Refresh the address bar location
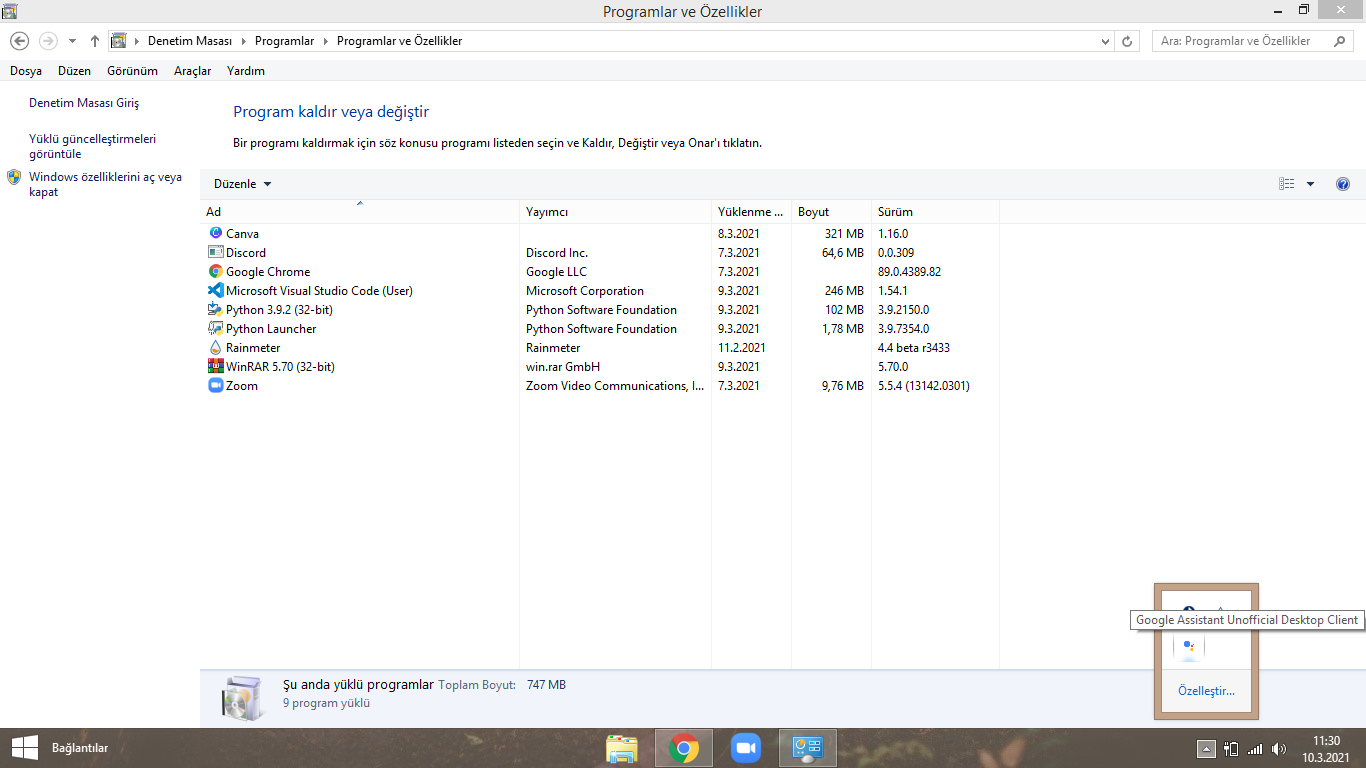Viewport: 1366px width, 768px height. click(x=1128, y=41)
